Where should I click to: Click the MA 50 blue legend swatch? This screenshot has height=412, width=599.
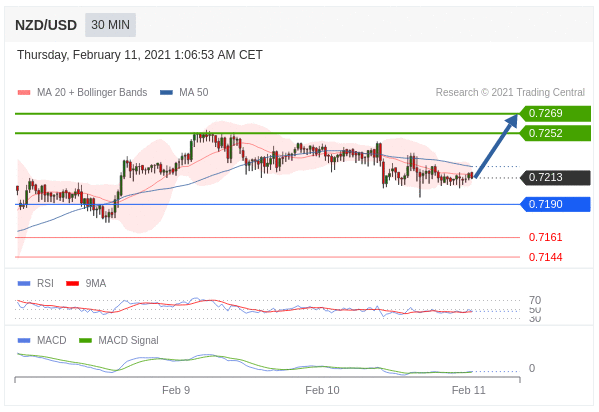tap(167, 92)
